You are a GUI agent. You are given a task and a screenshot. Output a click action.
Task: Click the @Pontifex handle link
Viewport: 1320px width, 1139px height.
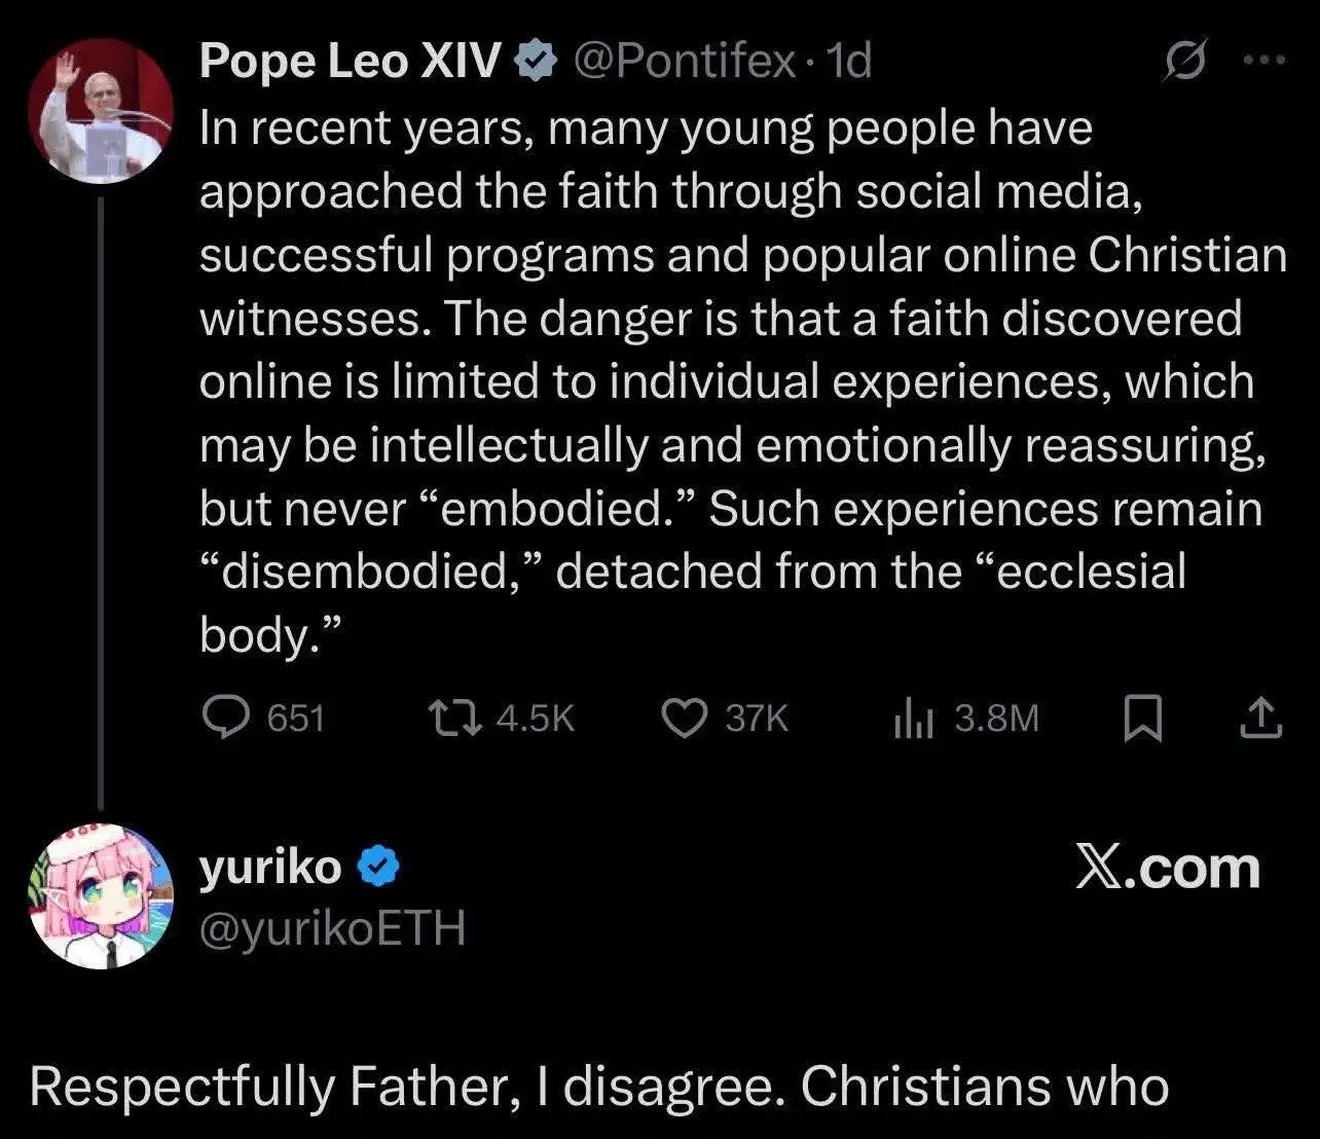683,61
